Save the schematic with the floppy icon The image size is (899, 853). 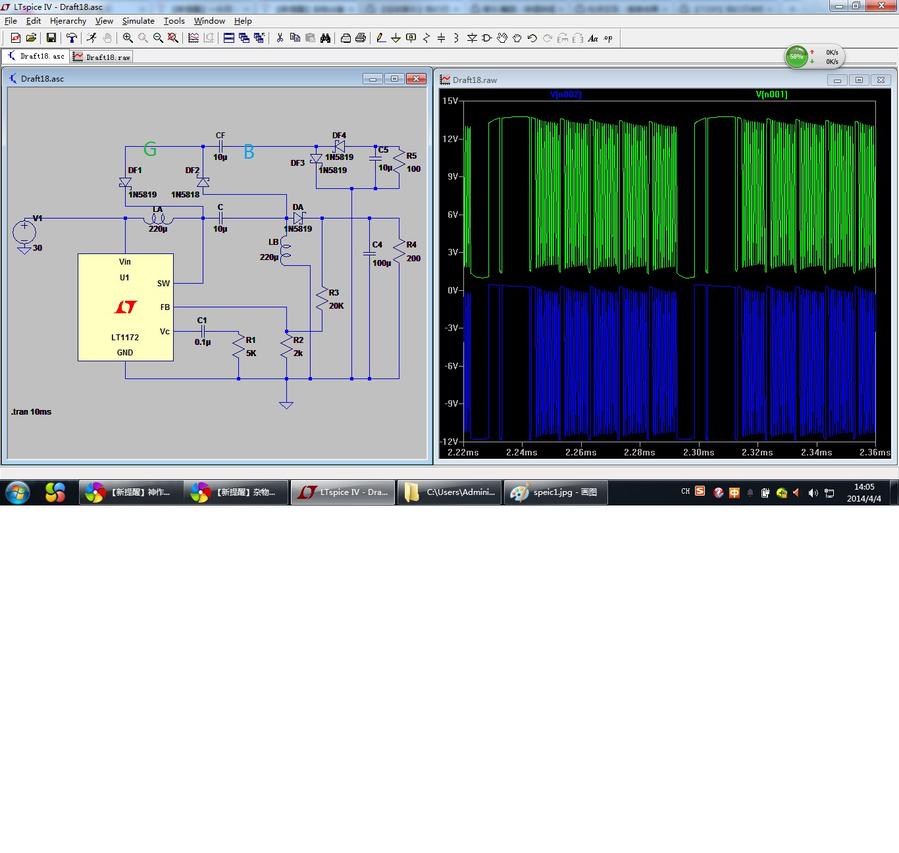pyautogui.click(x=51, y=38)
